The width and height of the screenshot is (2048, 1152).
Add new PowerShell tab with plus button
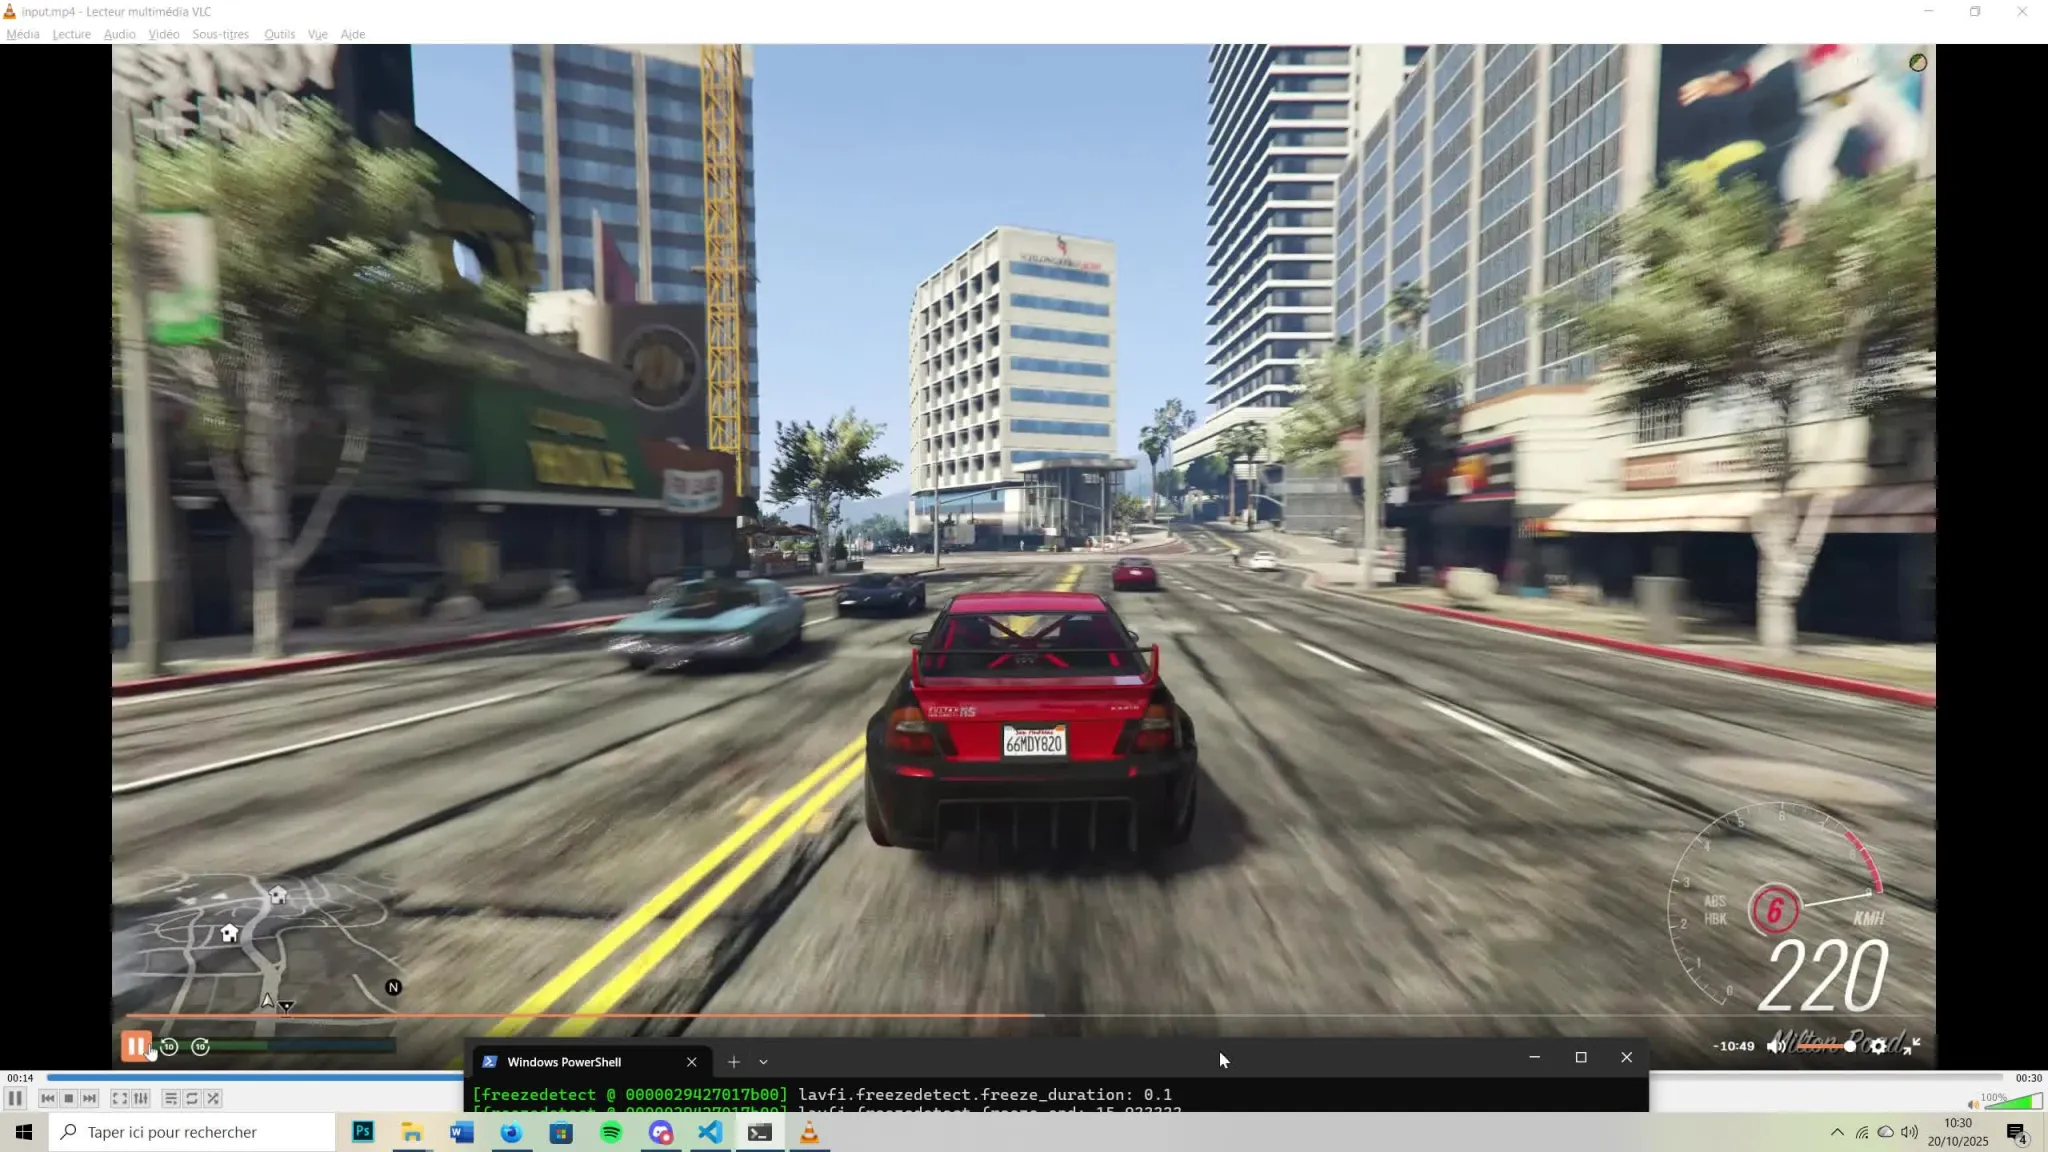point(733,1062)
